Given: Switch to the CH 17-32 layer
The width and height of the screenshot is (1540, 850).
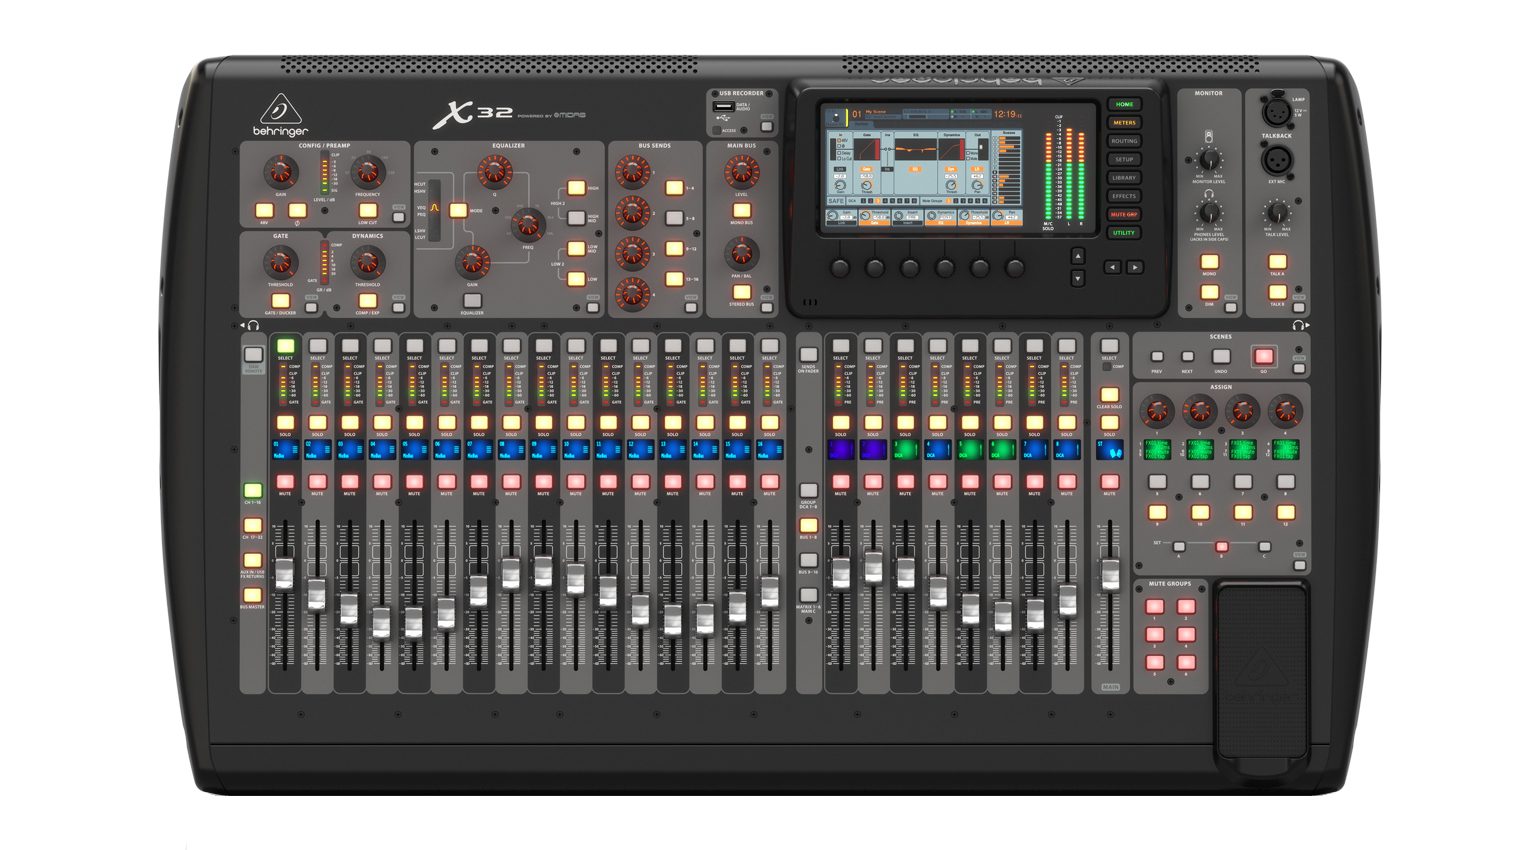Looking at the screenshot, I should (252, 526).
